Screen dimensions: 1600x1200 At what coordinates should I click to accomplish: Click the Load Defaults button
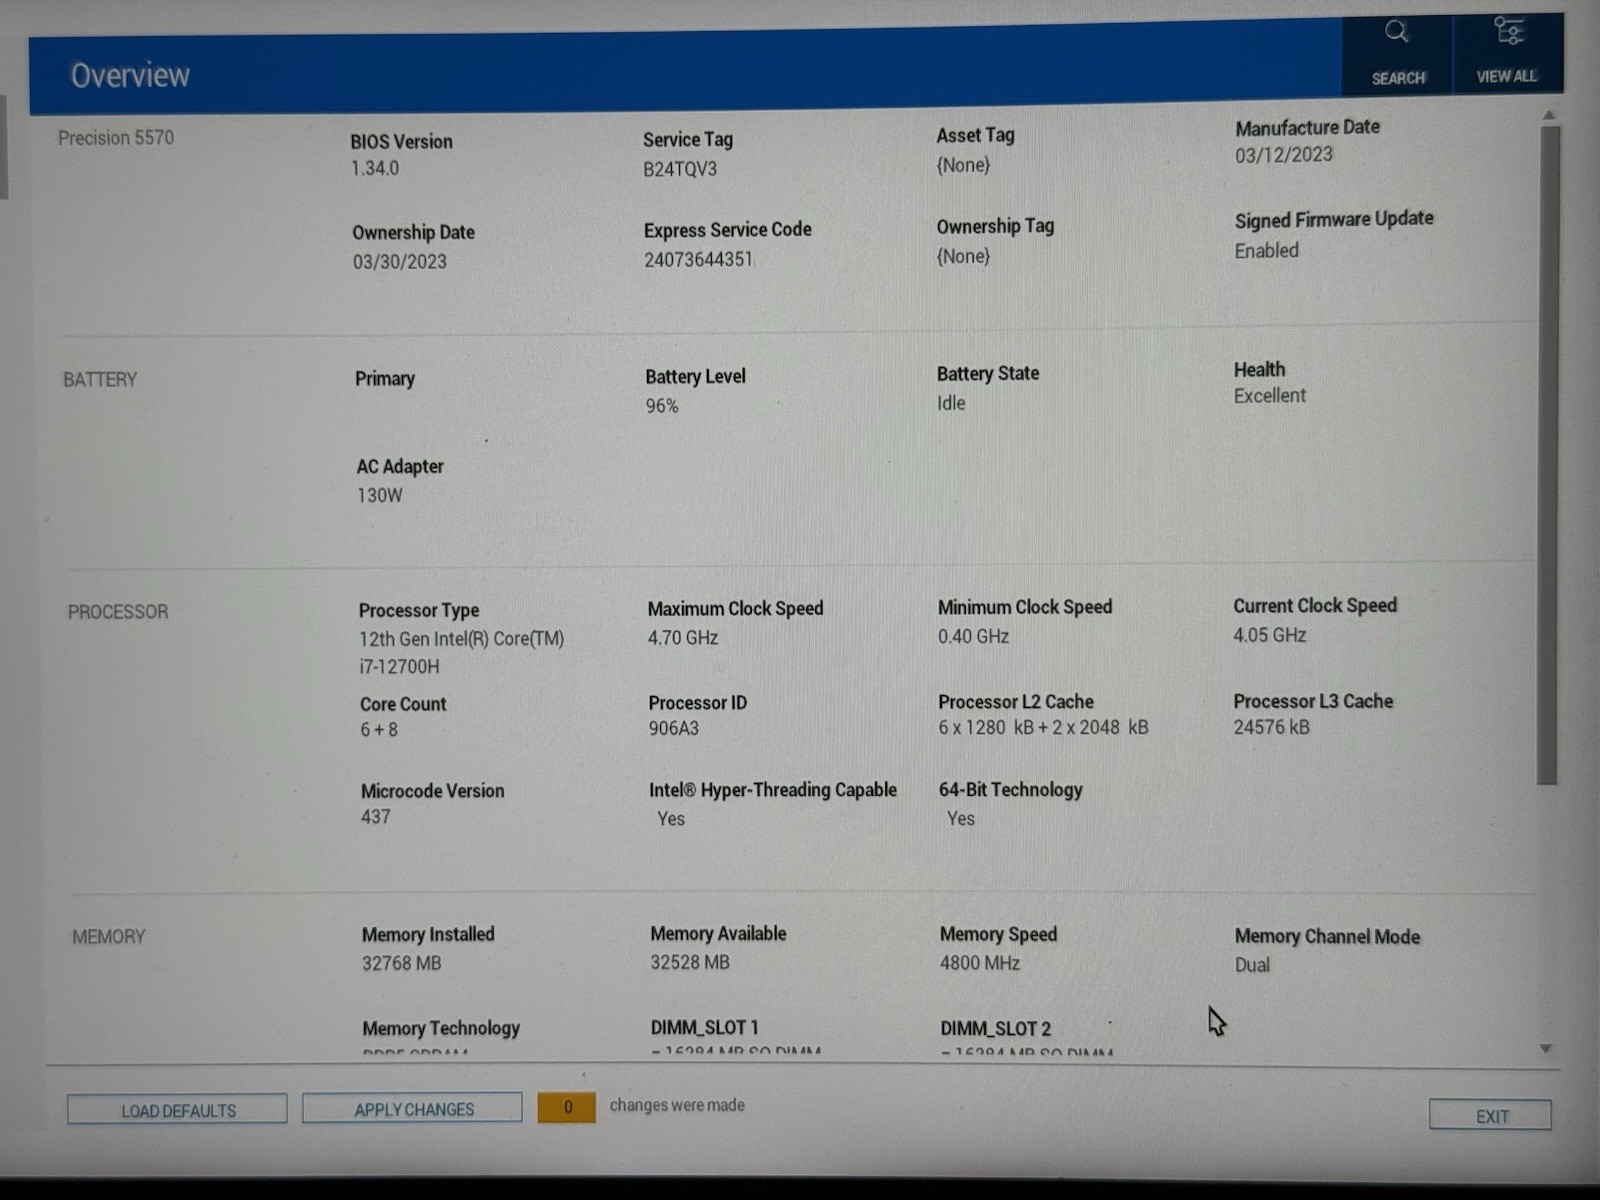(x=177, y=1109)
